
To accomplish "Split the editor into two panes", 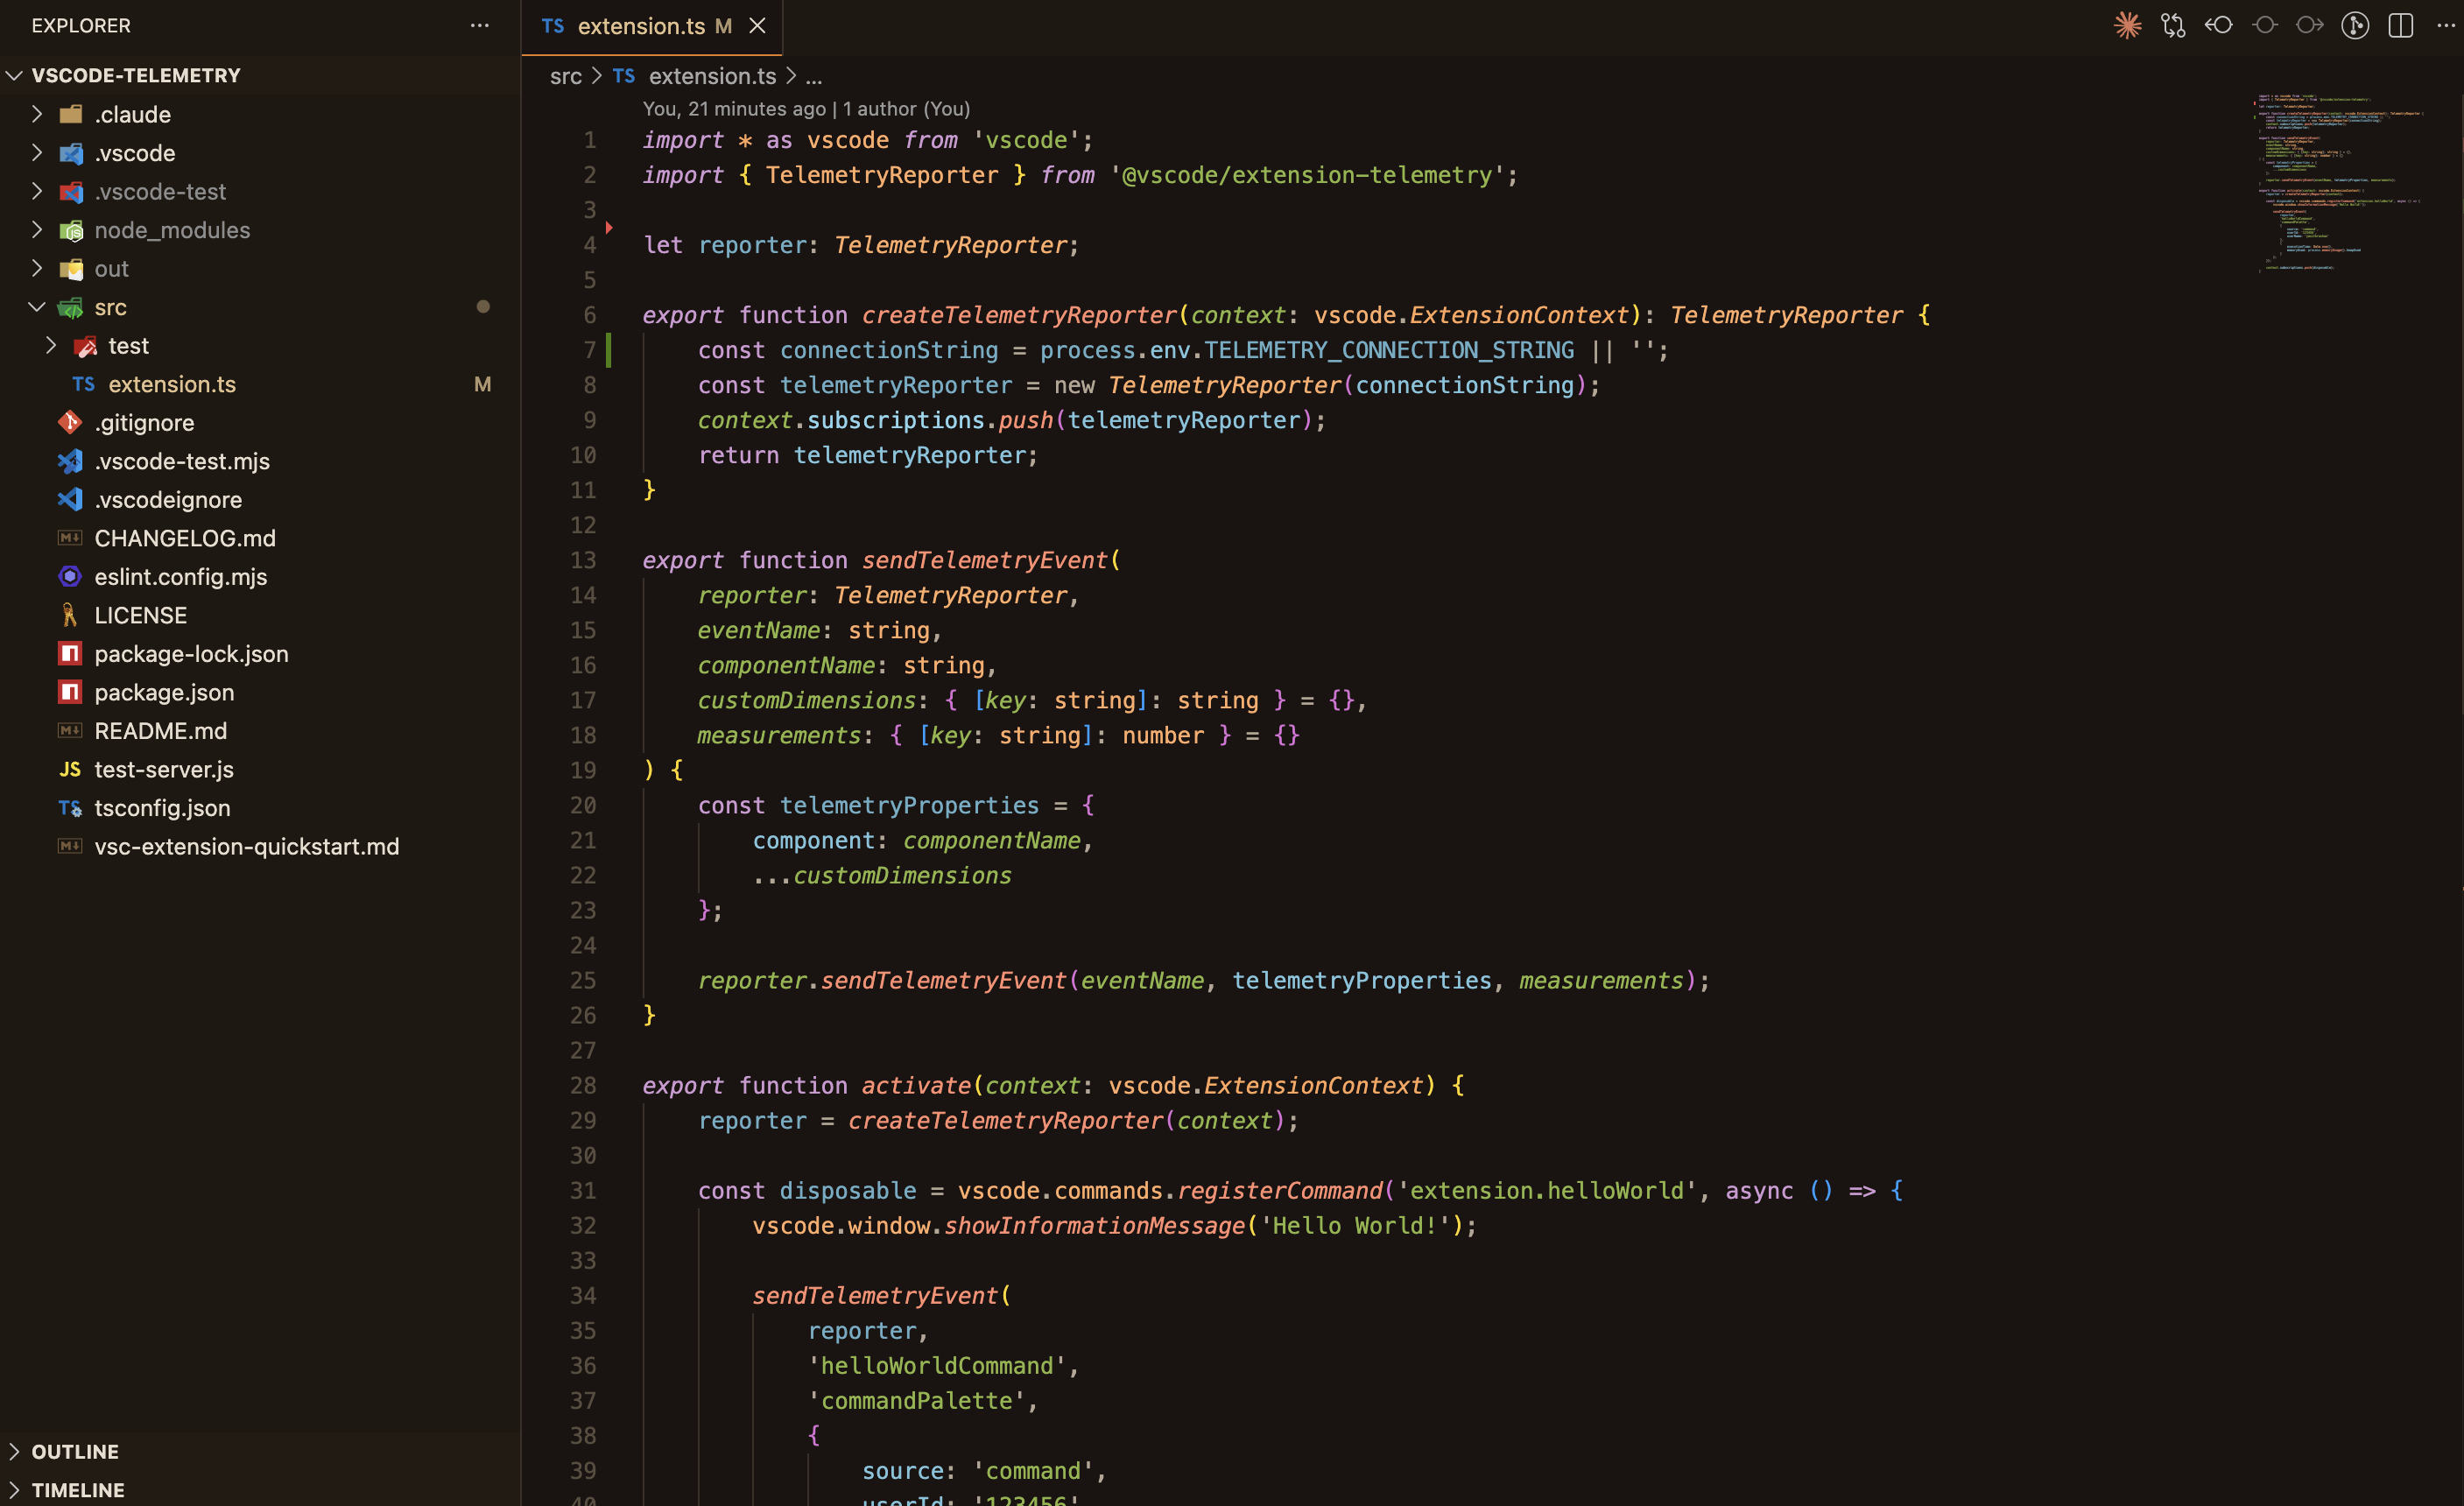I will (x=2401, y=26).
